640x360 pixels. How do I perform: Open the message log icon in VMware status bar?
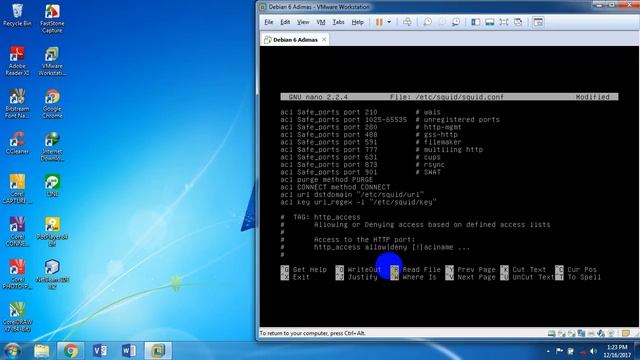click(626, 333)
